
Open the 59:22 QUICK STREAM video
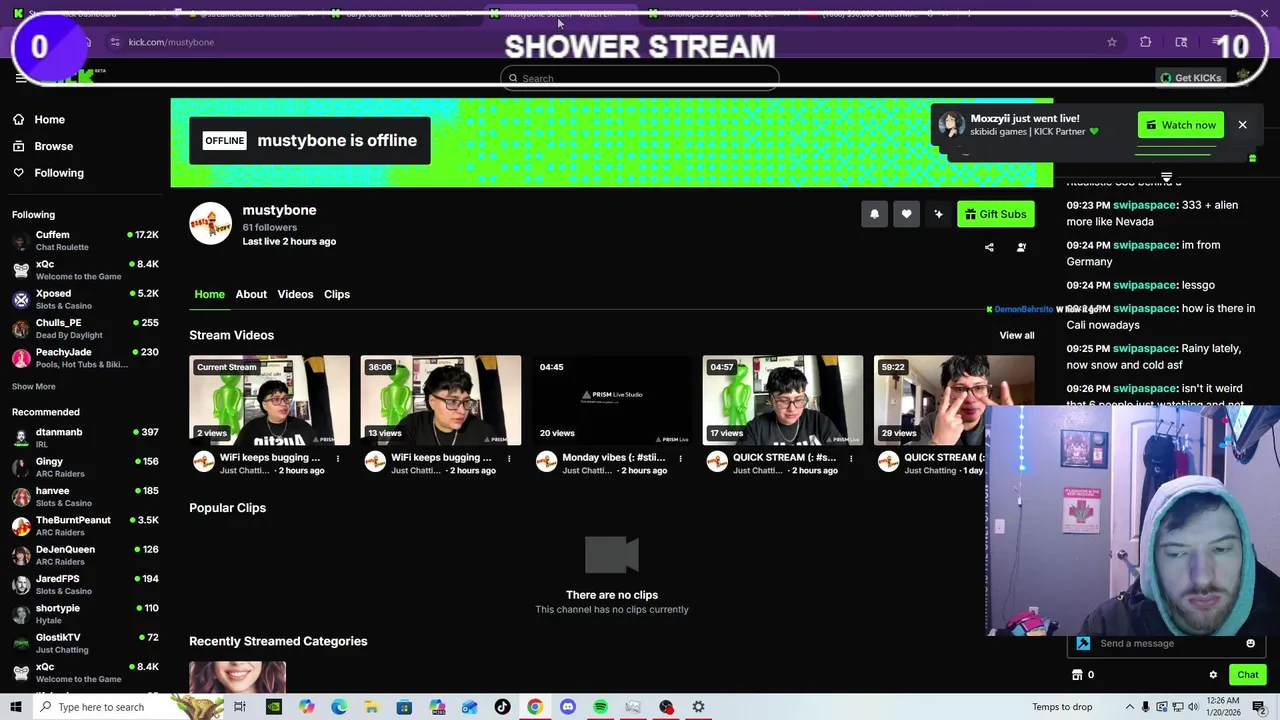click(953, 400)
